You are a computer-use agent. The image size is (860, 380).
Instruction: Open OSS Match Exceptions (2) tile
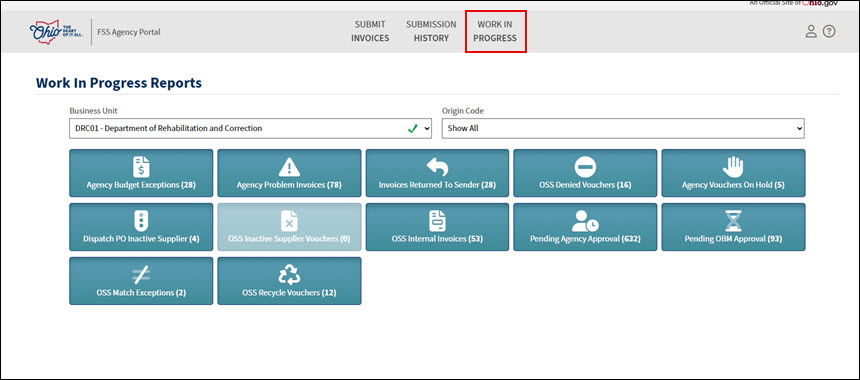[141, 281]
